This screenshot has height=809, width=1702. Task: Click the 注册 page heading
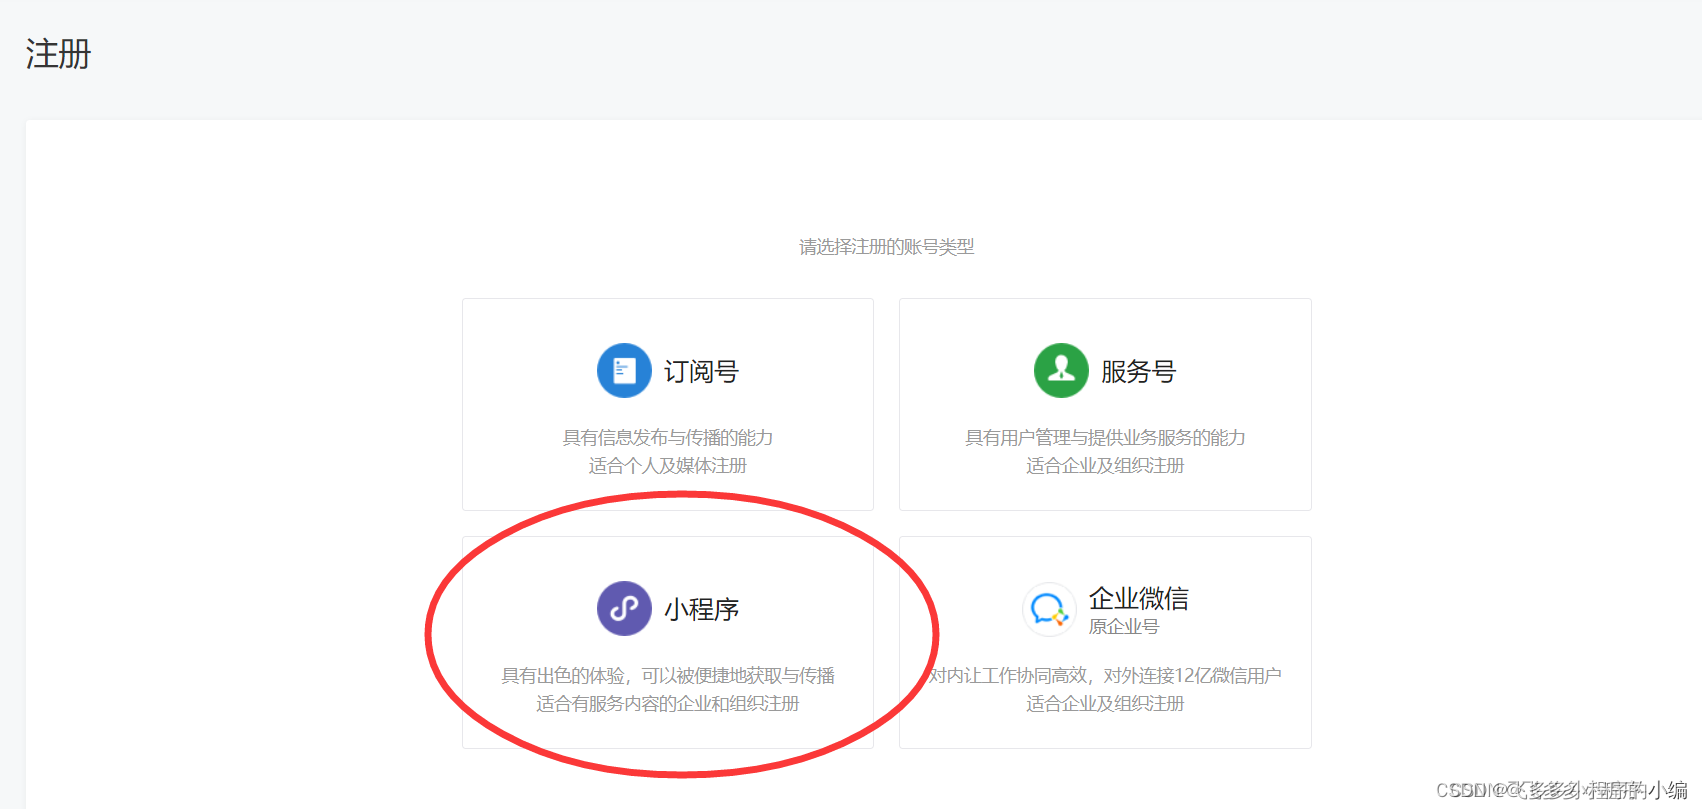coord(58,54)
